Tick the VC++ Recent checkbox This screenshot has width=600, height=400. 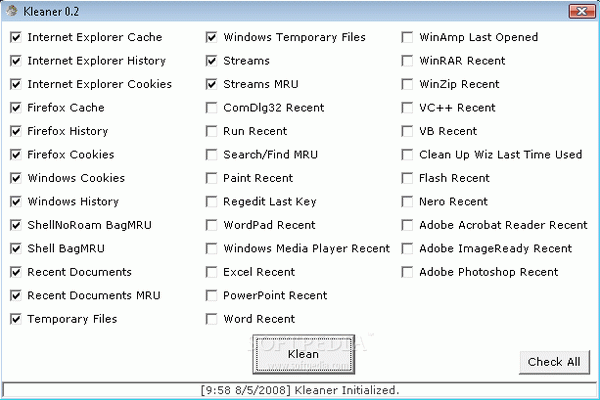click(x=408, y=108)
